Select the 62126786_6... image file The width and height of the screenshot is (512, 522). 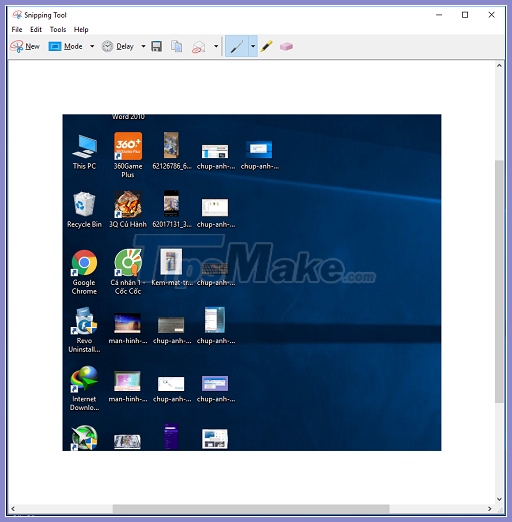point(172,151)
